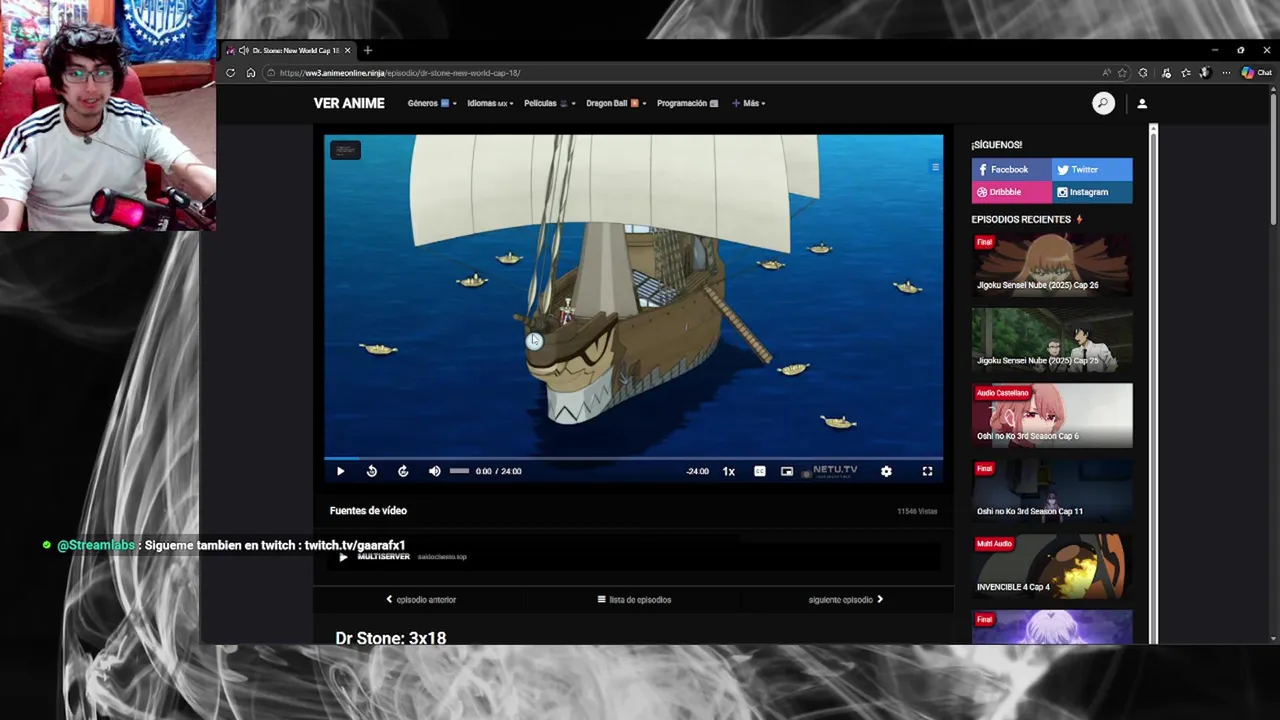This screenshot has width=1280, height=720.
Task: Open Oshi no Ko 3rd Season Cap 11
Action: tap(1052, 490)
